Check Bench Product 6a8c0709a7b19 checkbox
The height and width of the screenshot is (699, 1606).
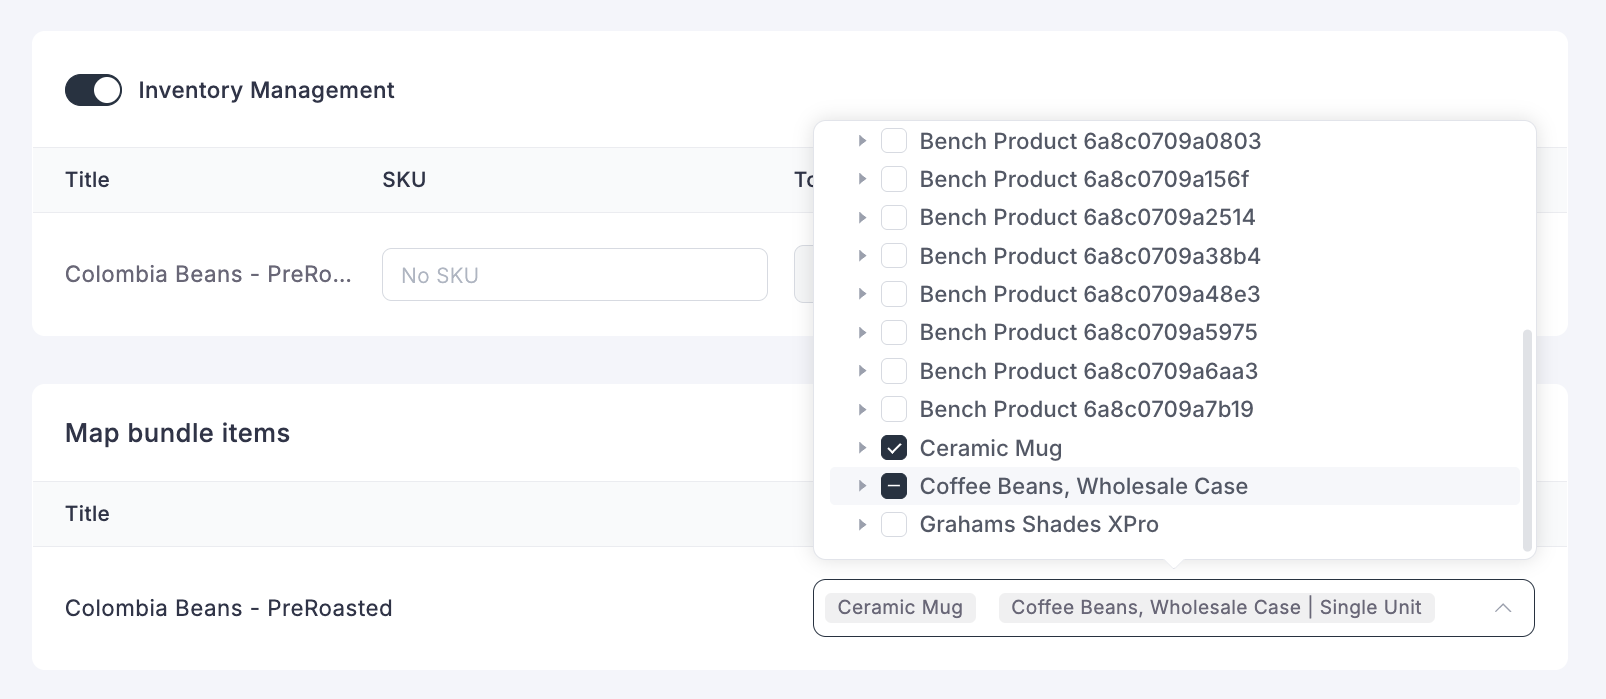tap(894, 409)
